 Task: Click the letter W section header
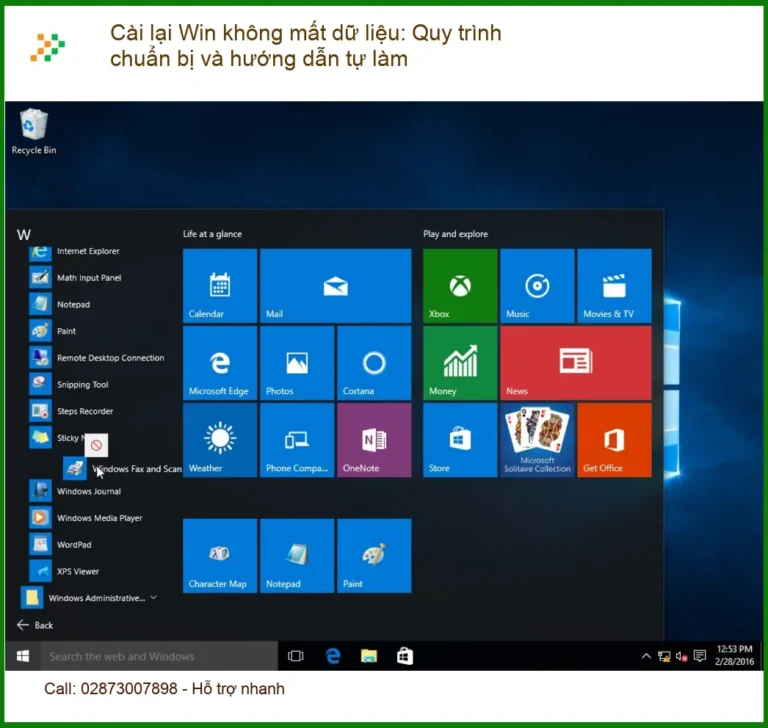coord(24,235)
